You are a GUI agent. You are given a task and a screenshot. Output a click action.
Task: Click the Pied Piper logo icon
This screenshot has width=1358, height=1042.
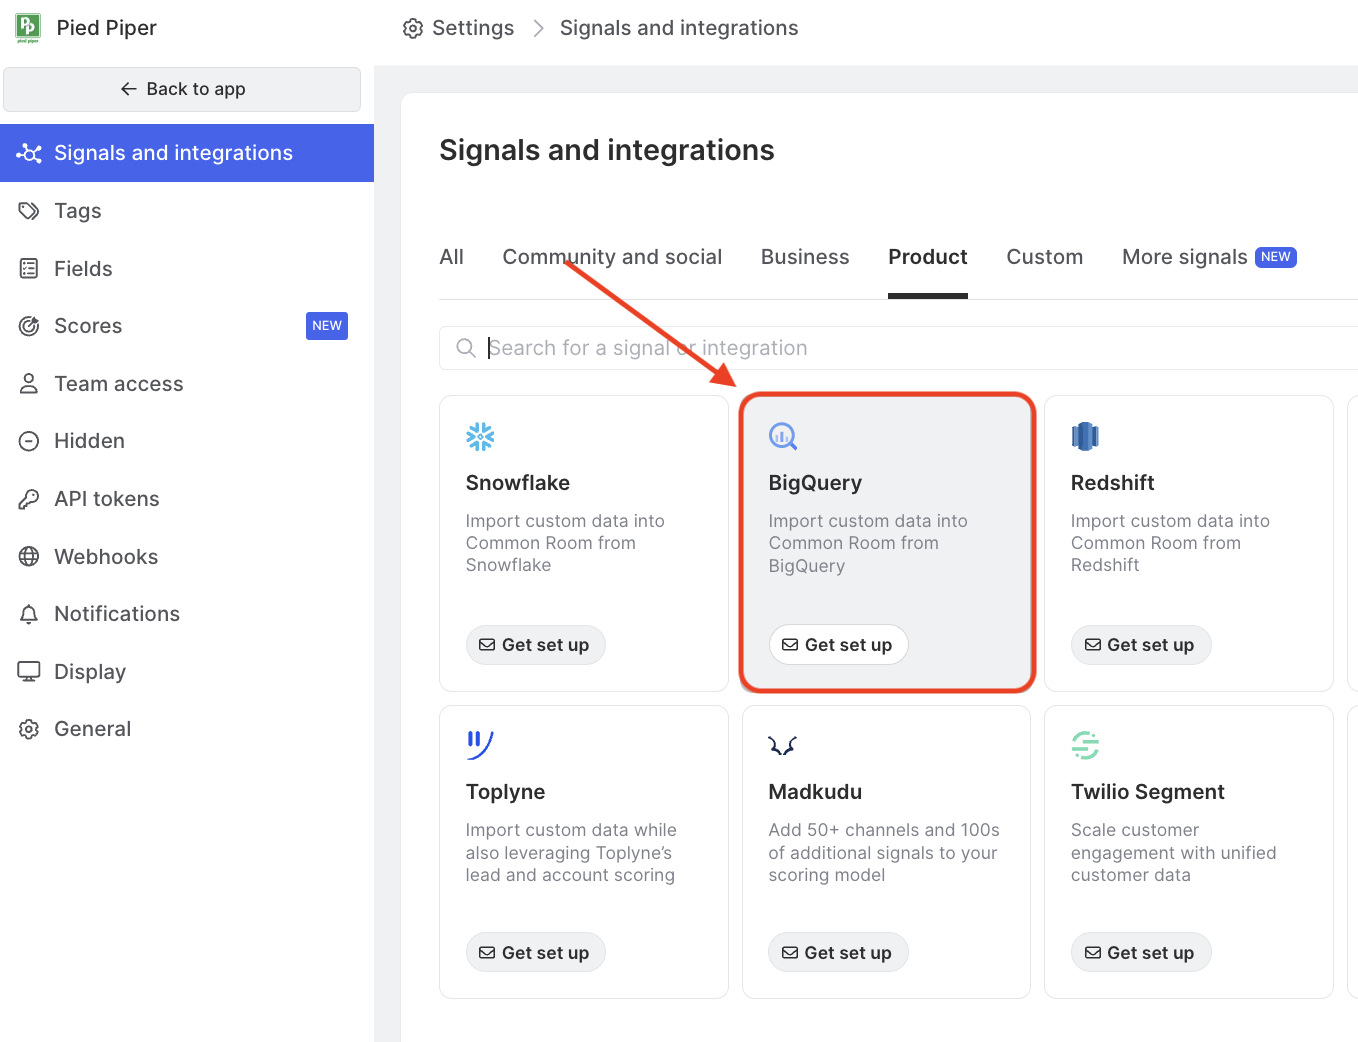point(28,27)
